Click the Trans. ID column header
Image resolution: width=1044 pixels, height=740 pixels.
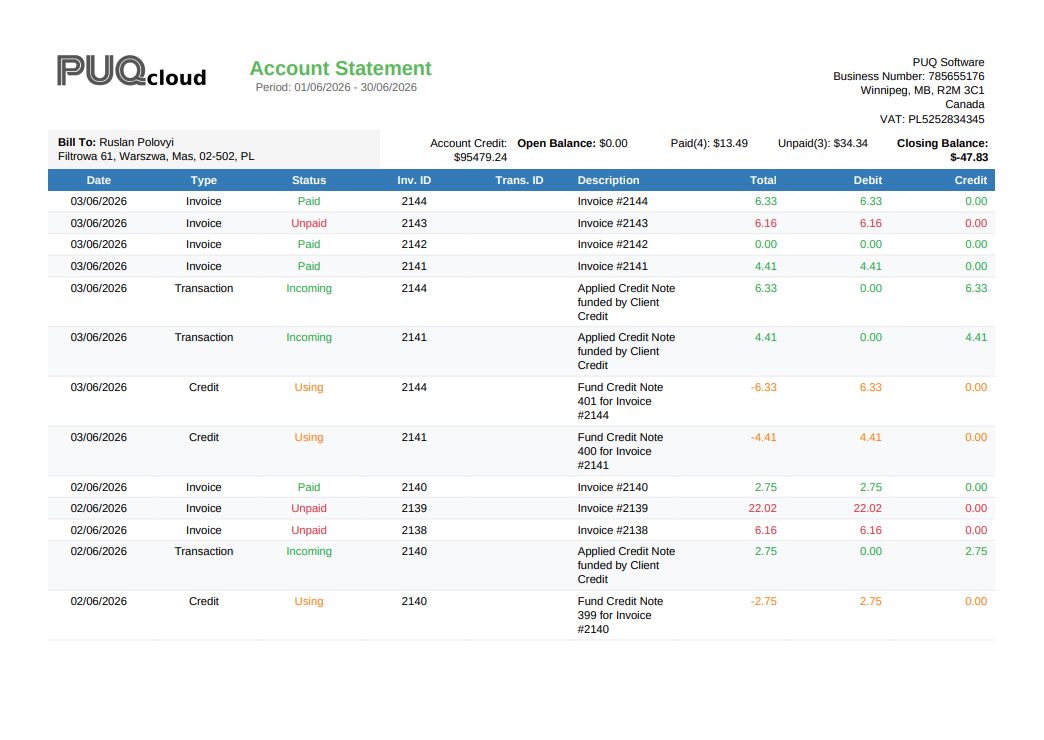click(x=519, y=180)
